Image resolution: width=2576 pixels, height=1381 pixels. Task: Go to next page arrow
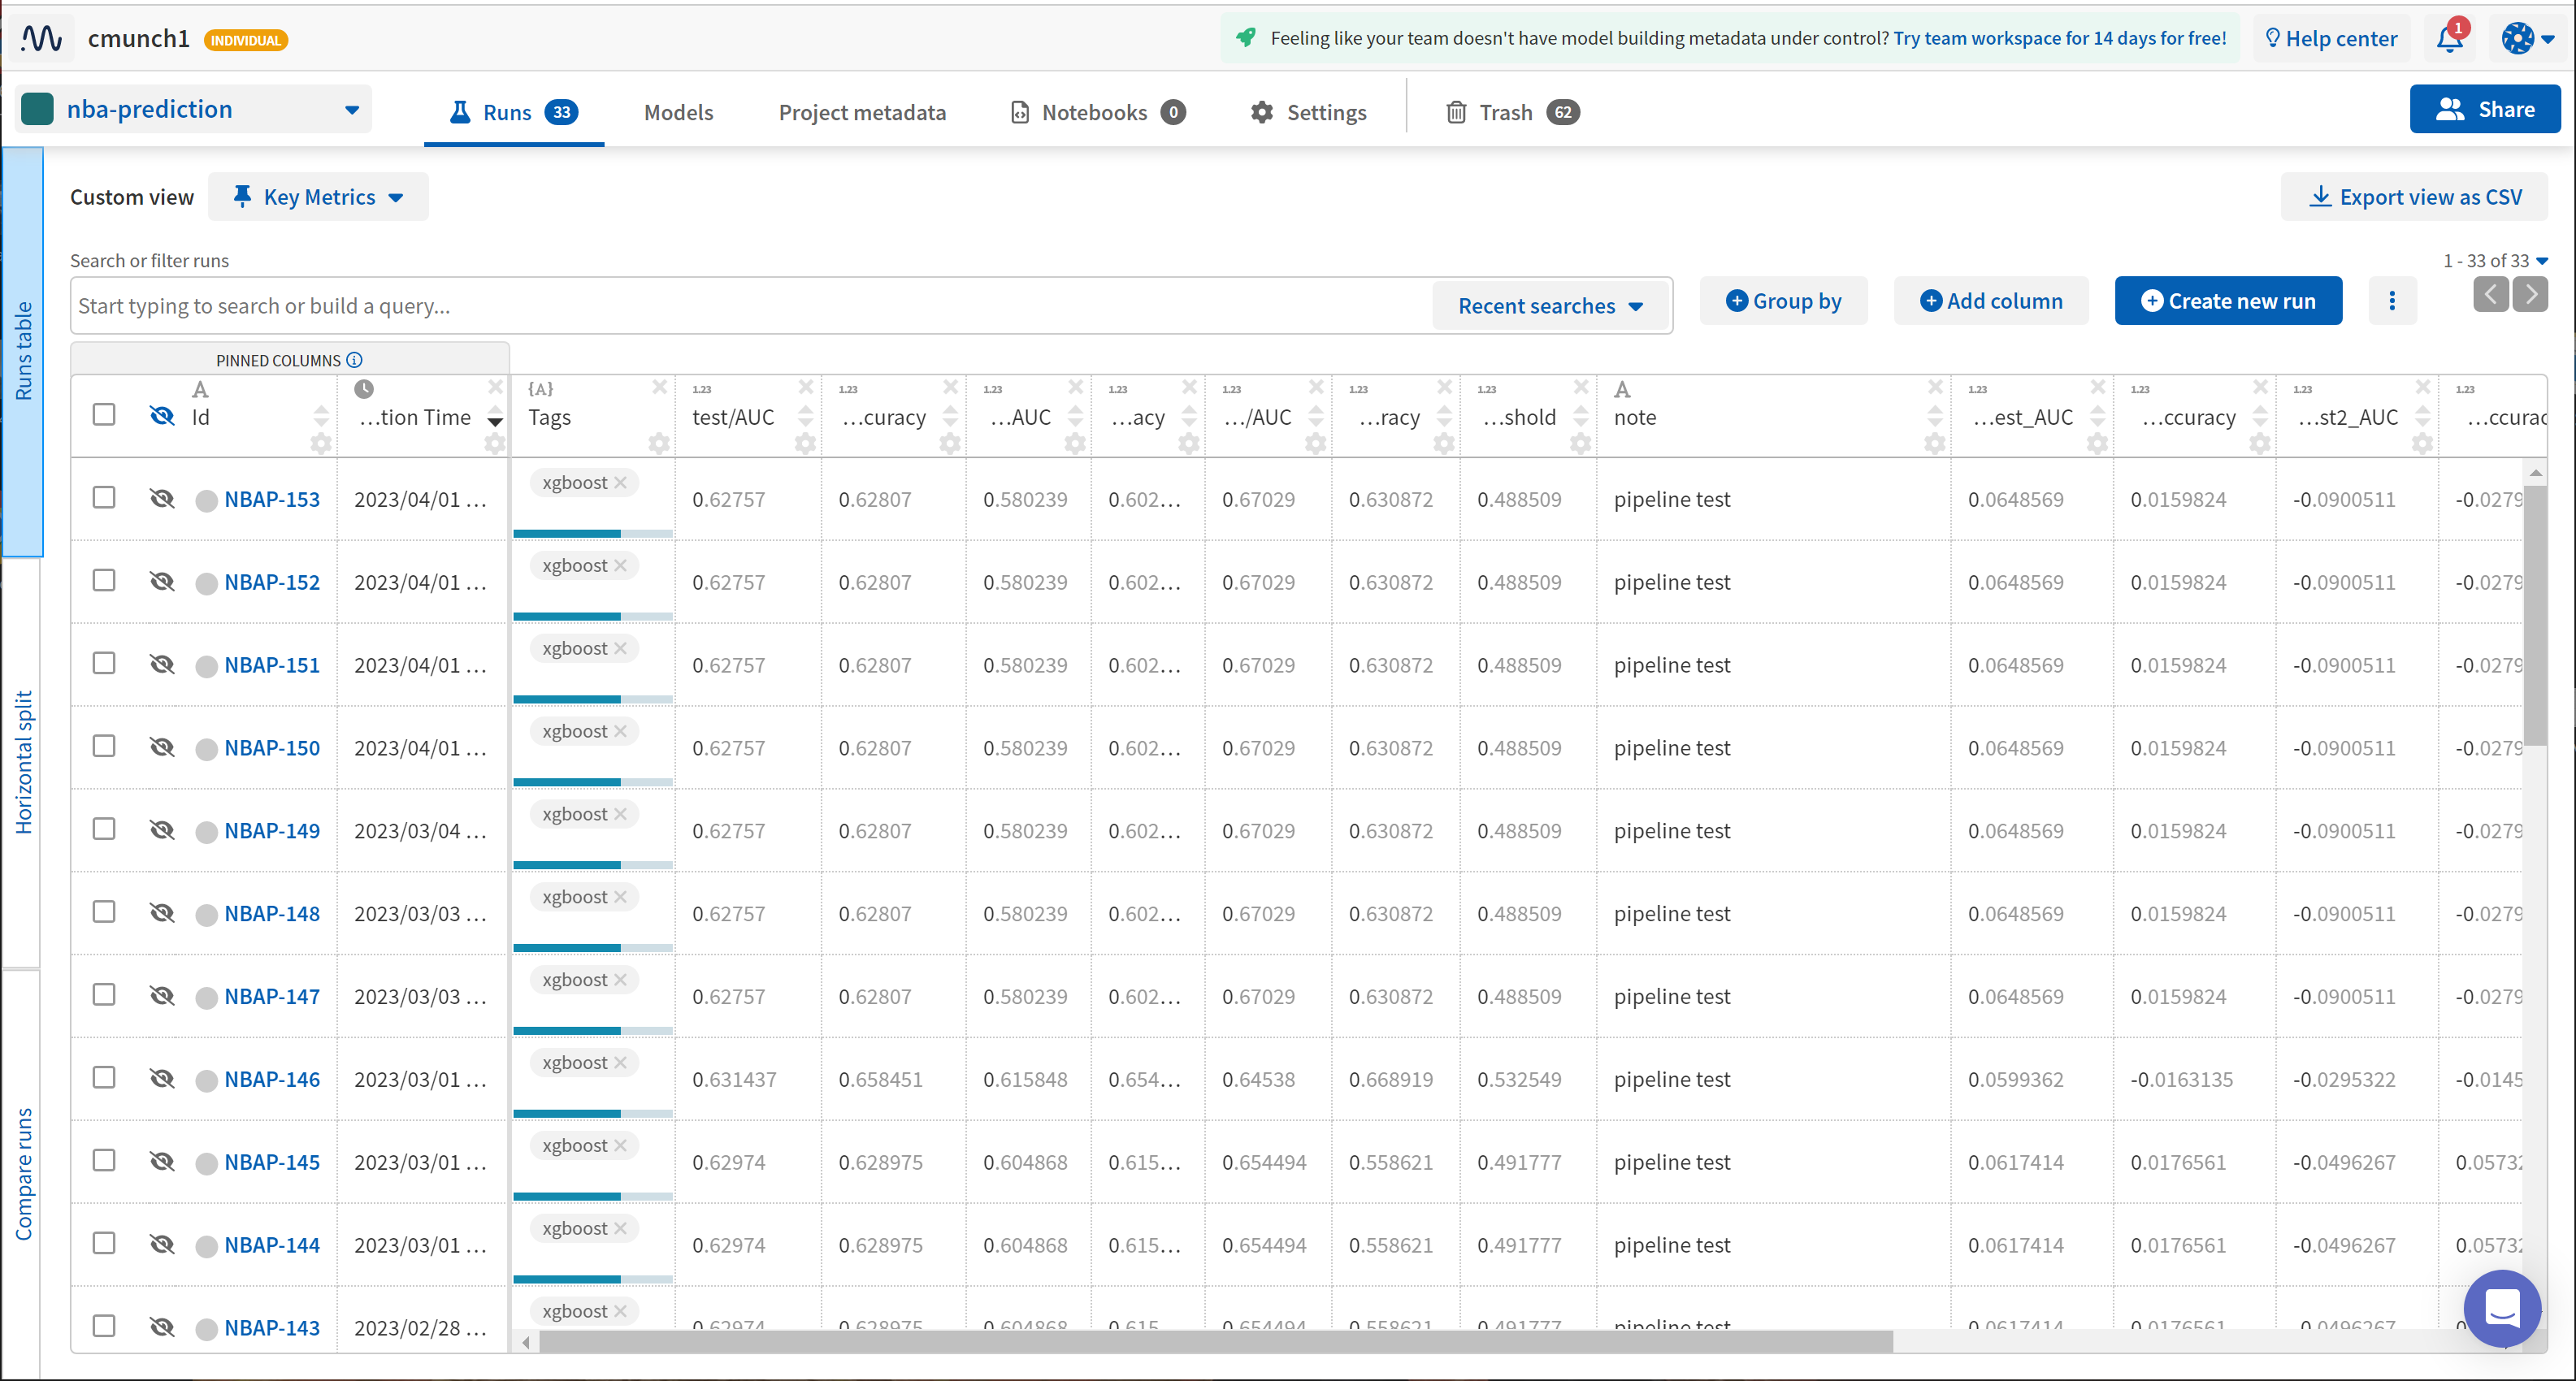coord(2531,295)
